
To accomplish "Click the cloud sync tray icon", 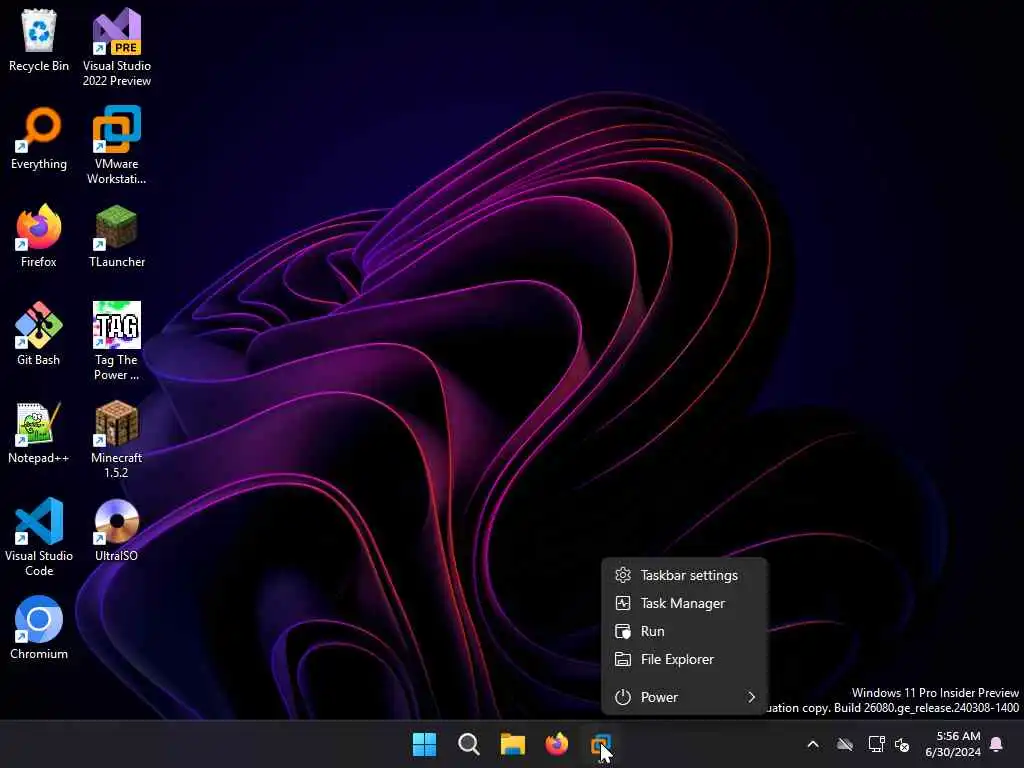I will pyautogui.click(x=845, y=744).
